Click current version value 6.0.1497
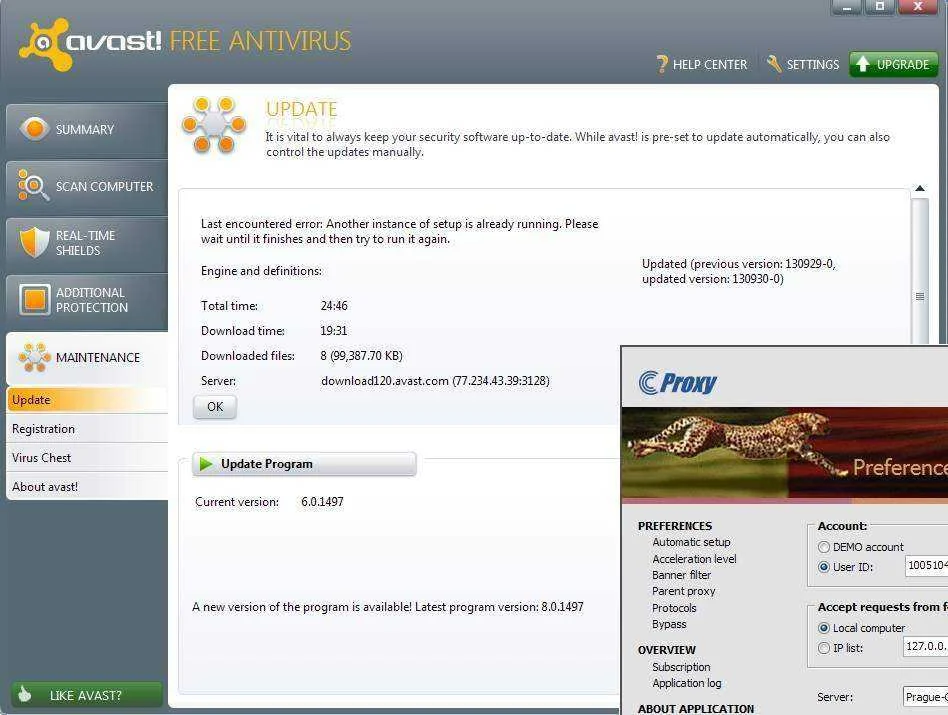This screenshot has width=948, height=715. click(x=322, y=502)
